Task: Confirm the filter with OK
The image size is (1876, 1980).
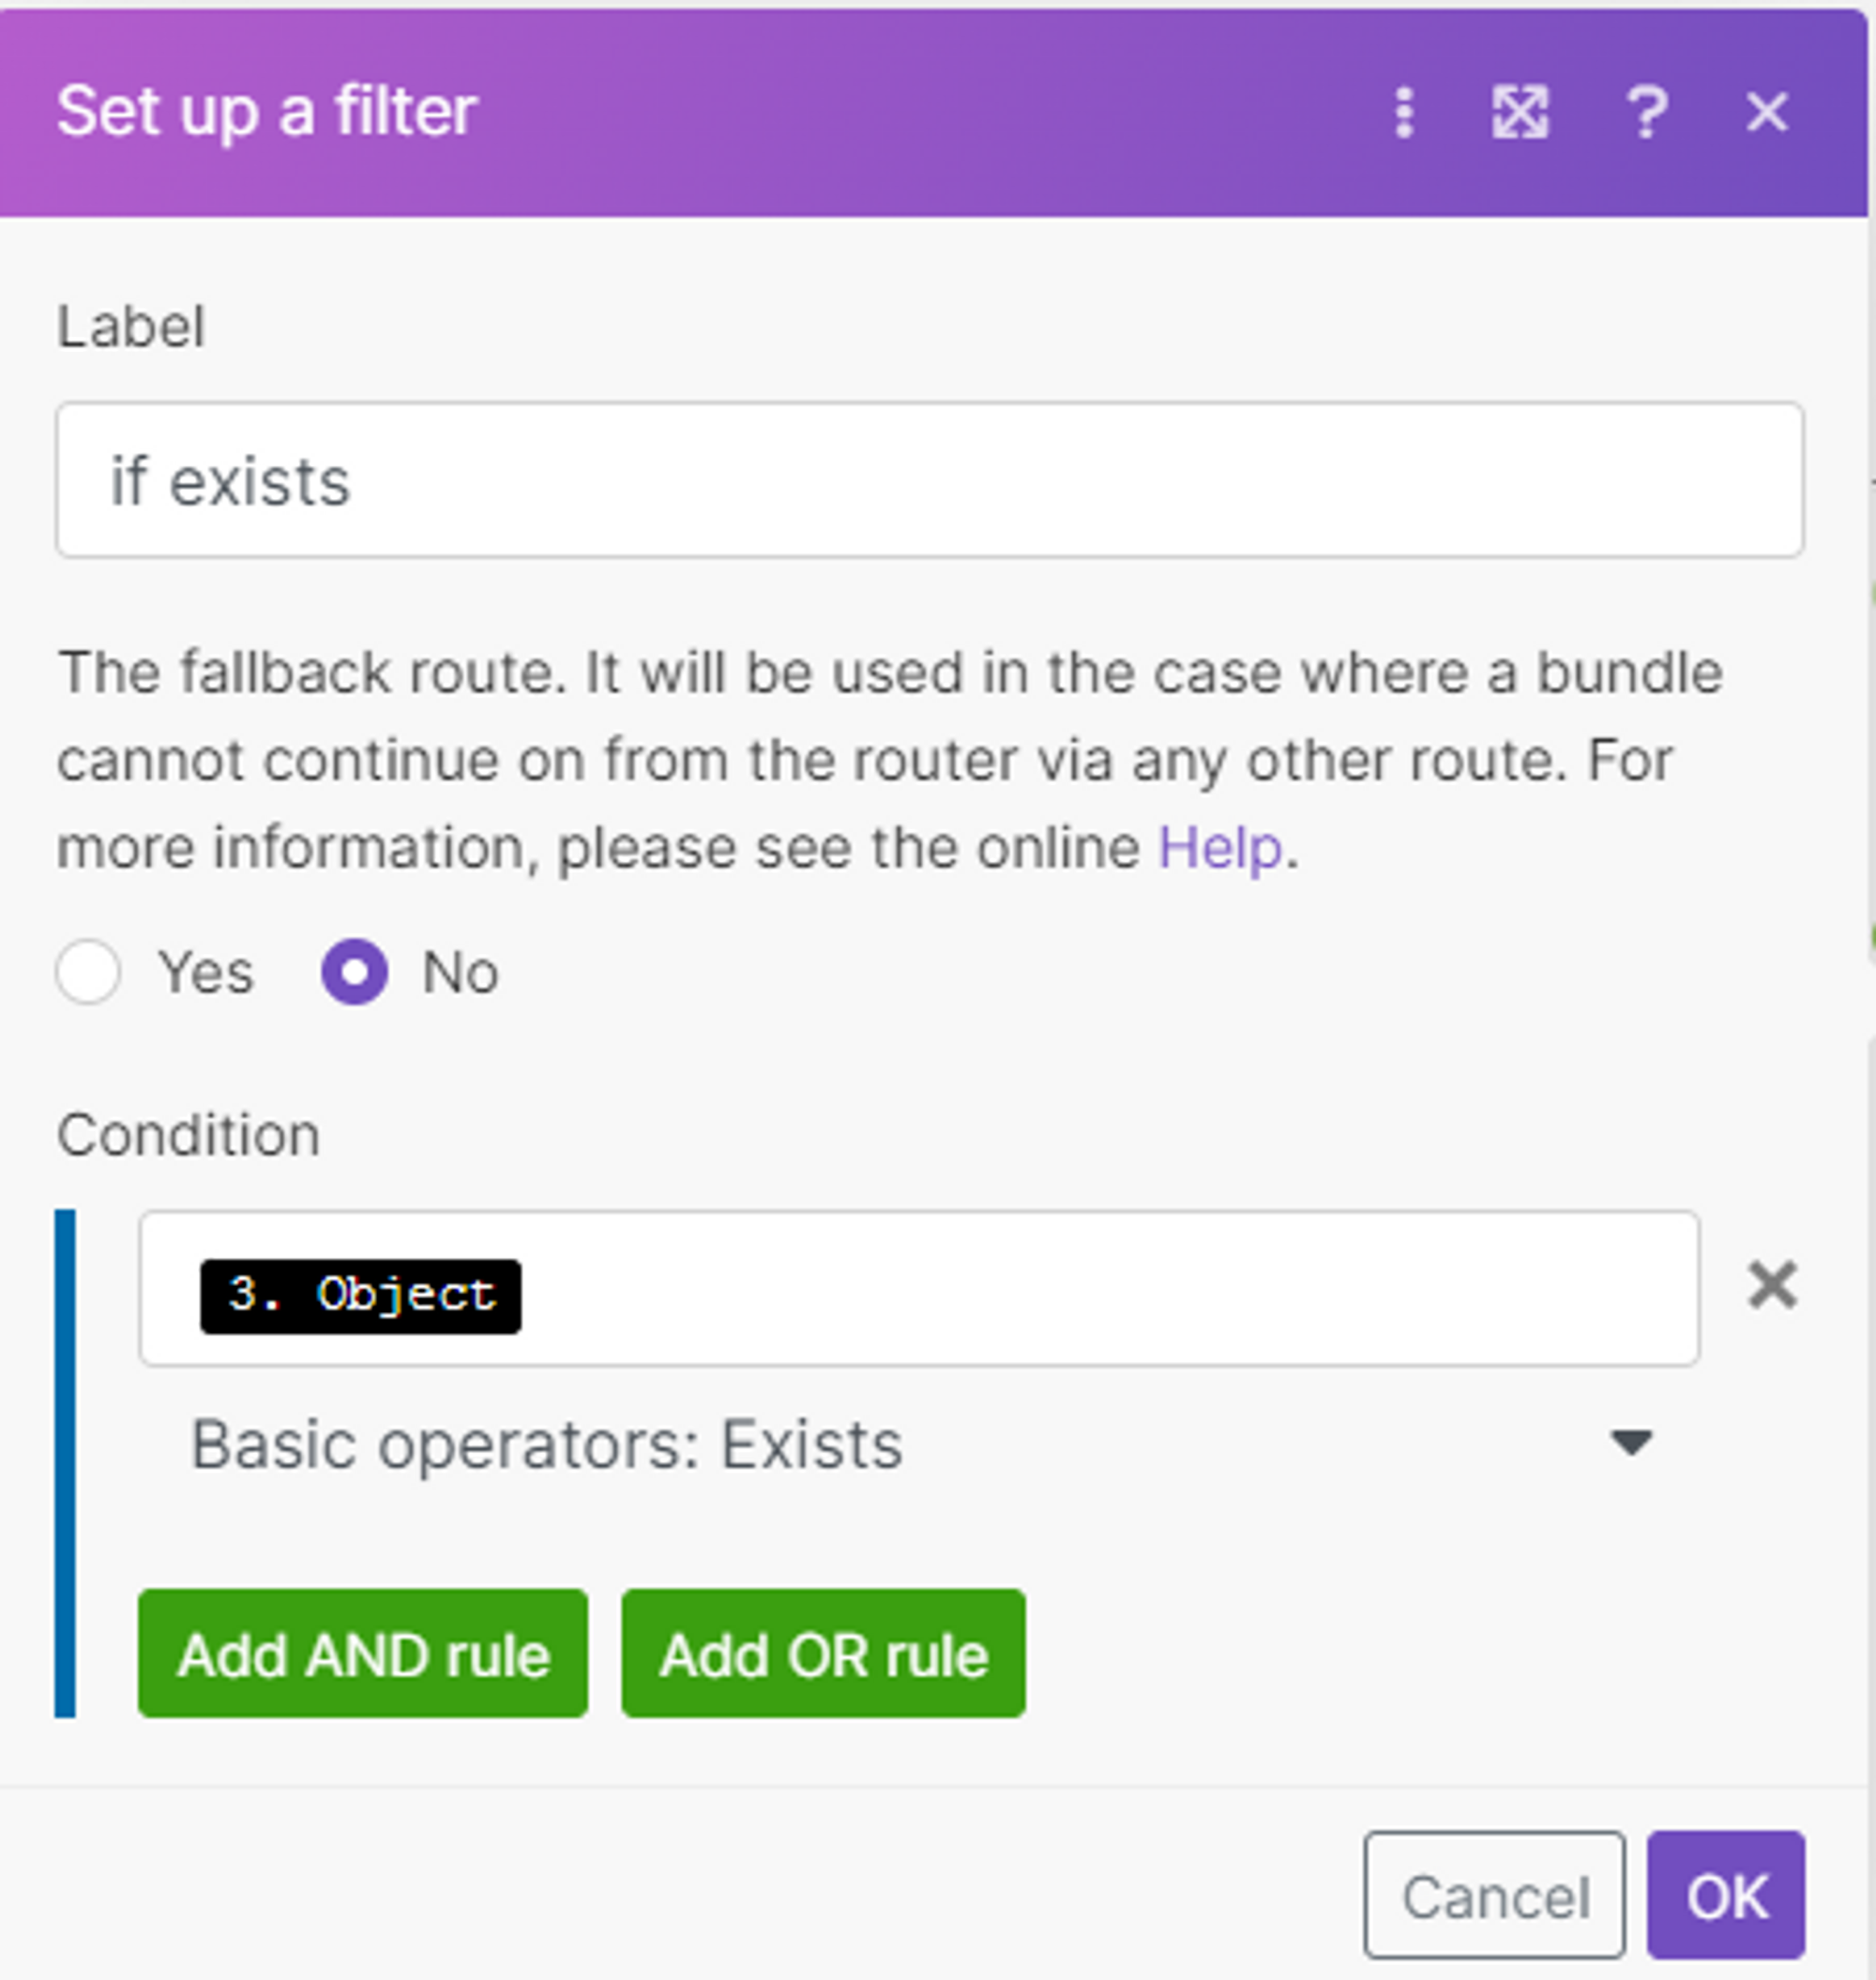Action: 1726,1896
